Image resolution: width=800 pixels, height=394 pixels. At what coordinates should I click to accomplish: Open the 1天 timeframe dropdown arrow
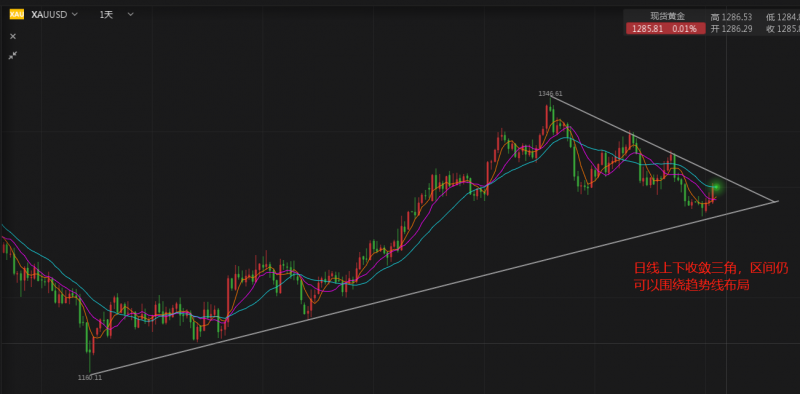point(131,14)
